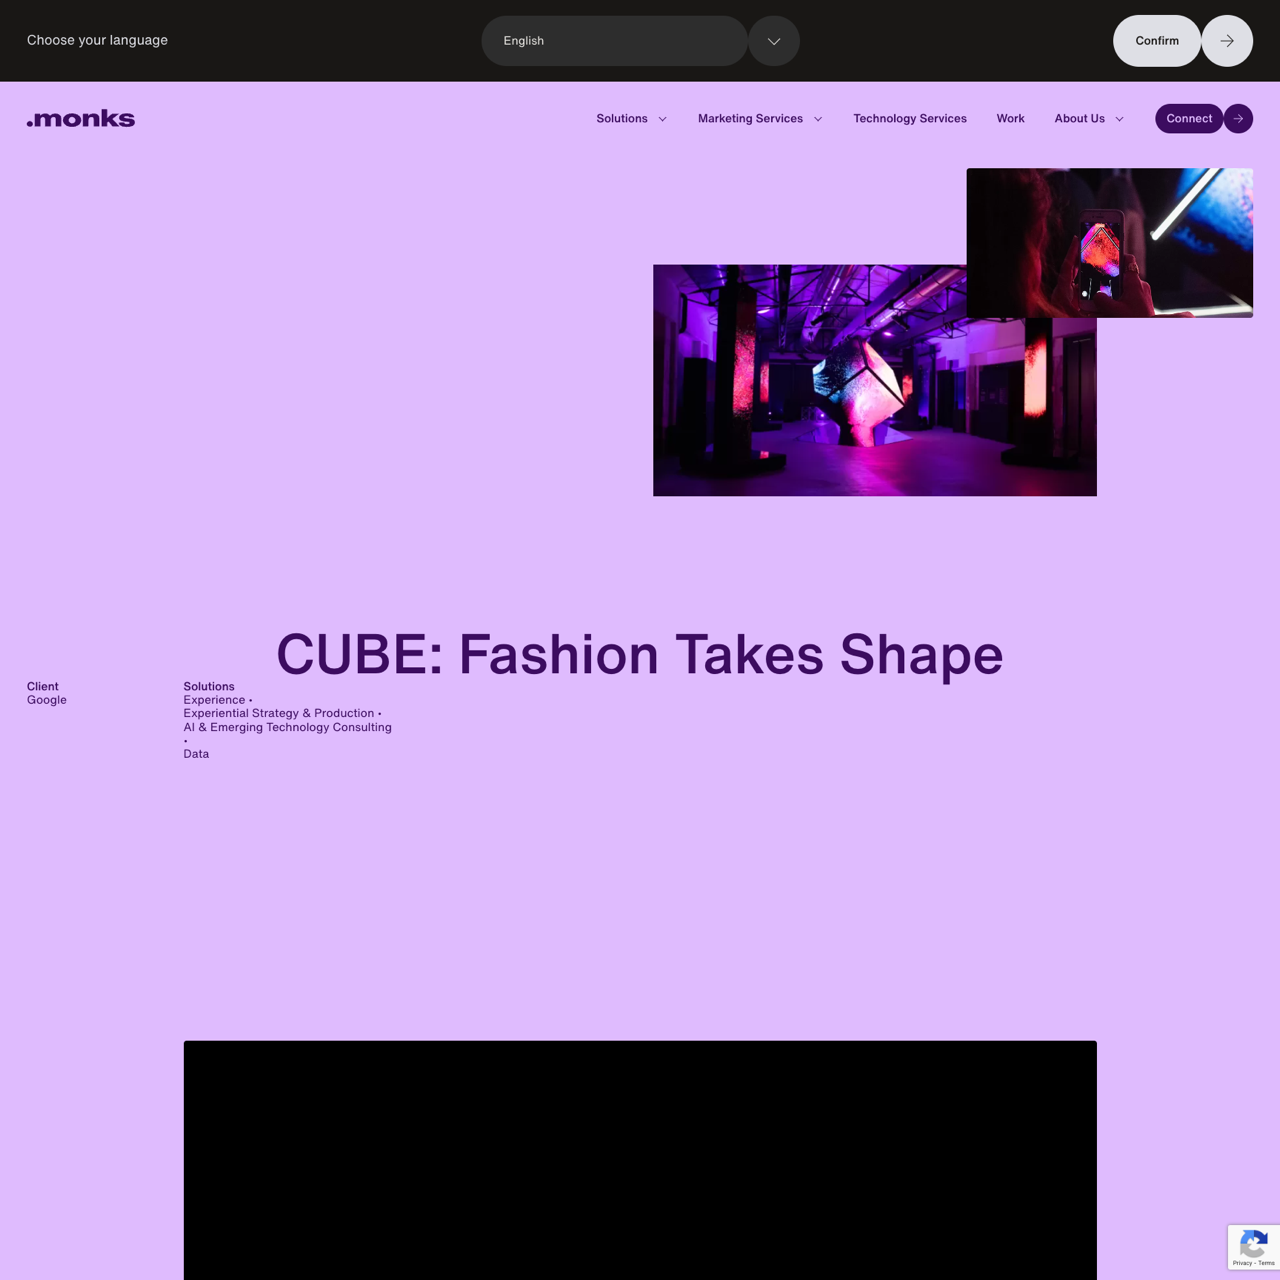Expand language list with chevron button
Screen dimensions: 1280x1280
[774, 41]
